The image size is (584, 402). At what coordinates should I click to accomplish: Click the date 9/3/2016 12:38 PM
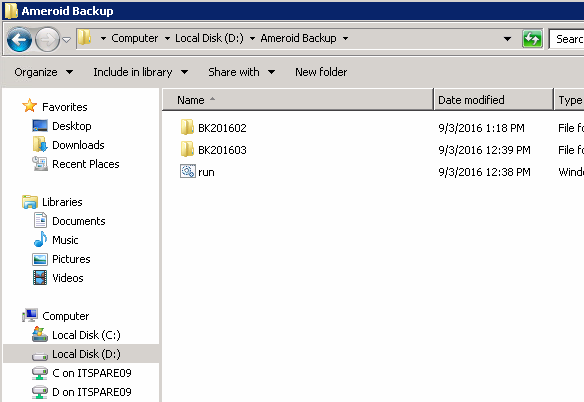coord(484,172)
